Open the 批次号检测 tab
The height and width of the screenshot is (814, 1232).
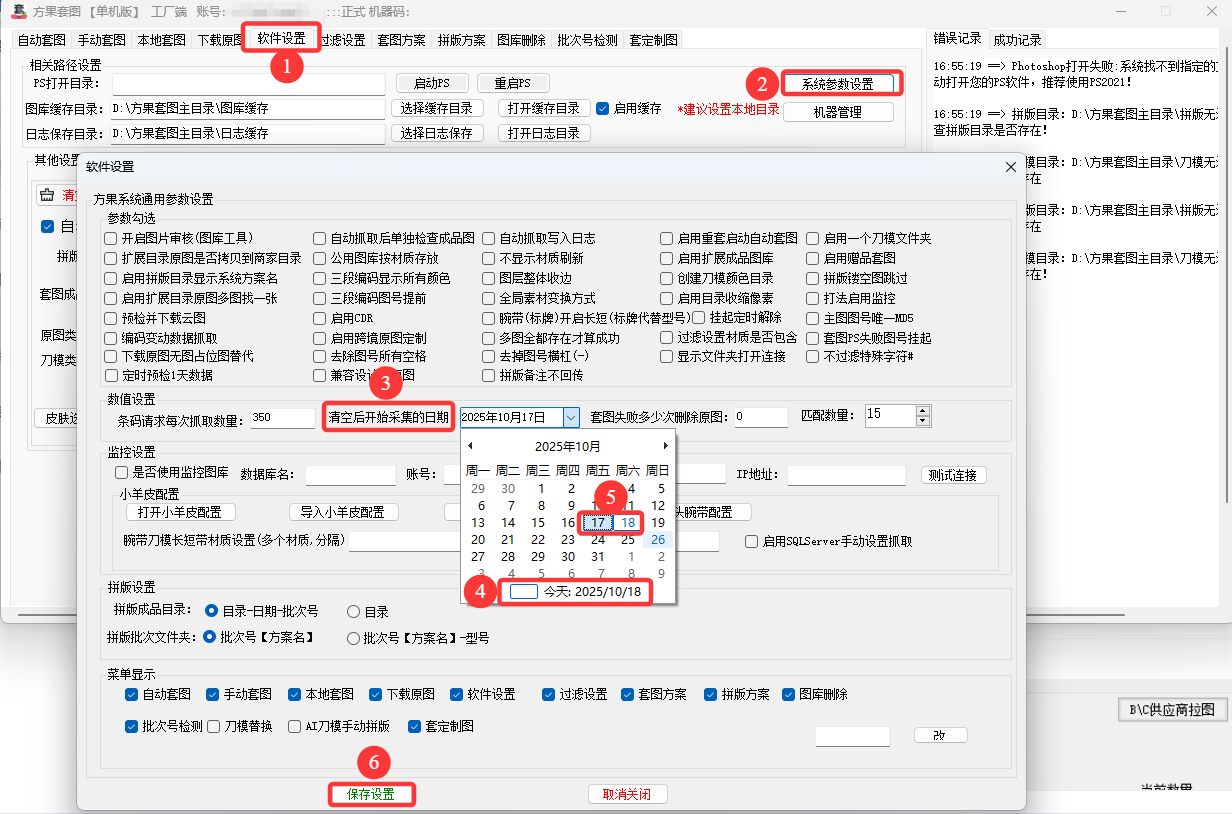(x=587, y=40)
